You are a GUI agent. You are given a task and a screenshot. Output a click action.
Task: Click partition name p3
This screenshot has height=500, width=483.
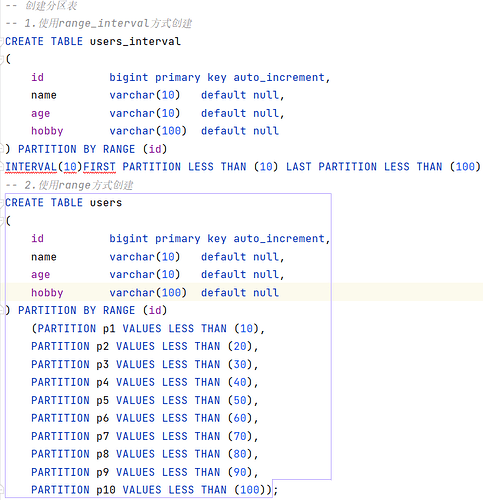click(103, 365)
